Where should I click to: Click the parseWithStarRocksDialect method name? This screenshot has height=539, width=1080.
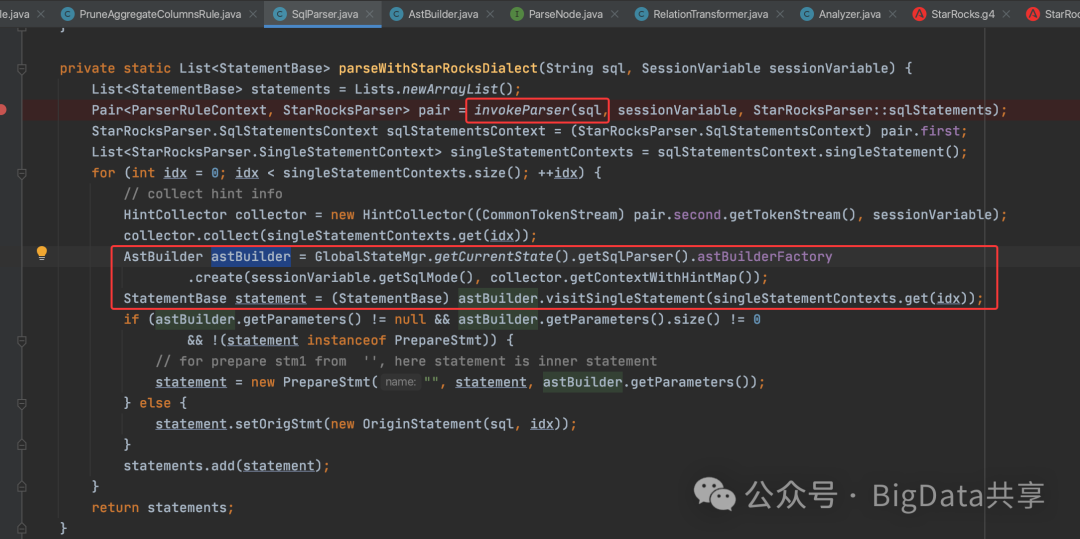[437, 68]
